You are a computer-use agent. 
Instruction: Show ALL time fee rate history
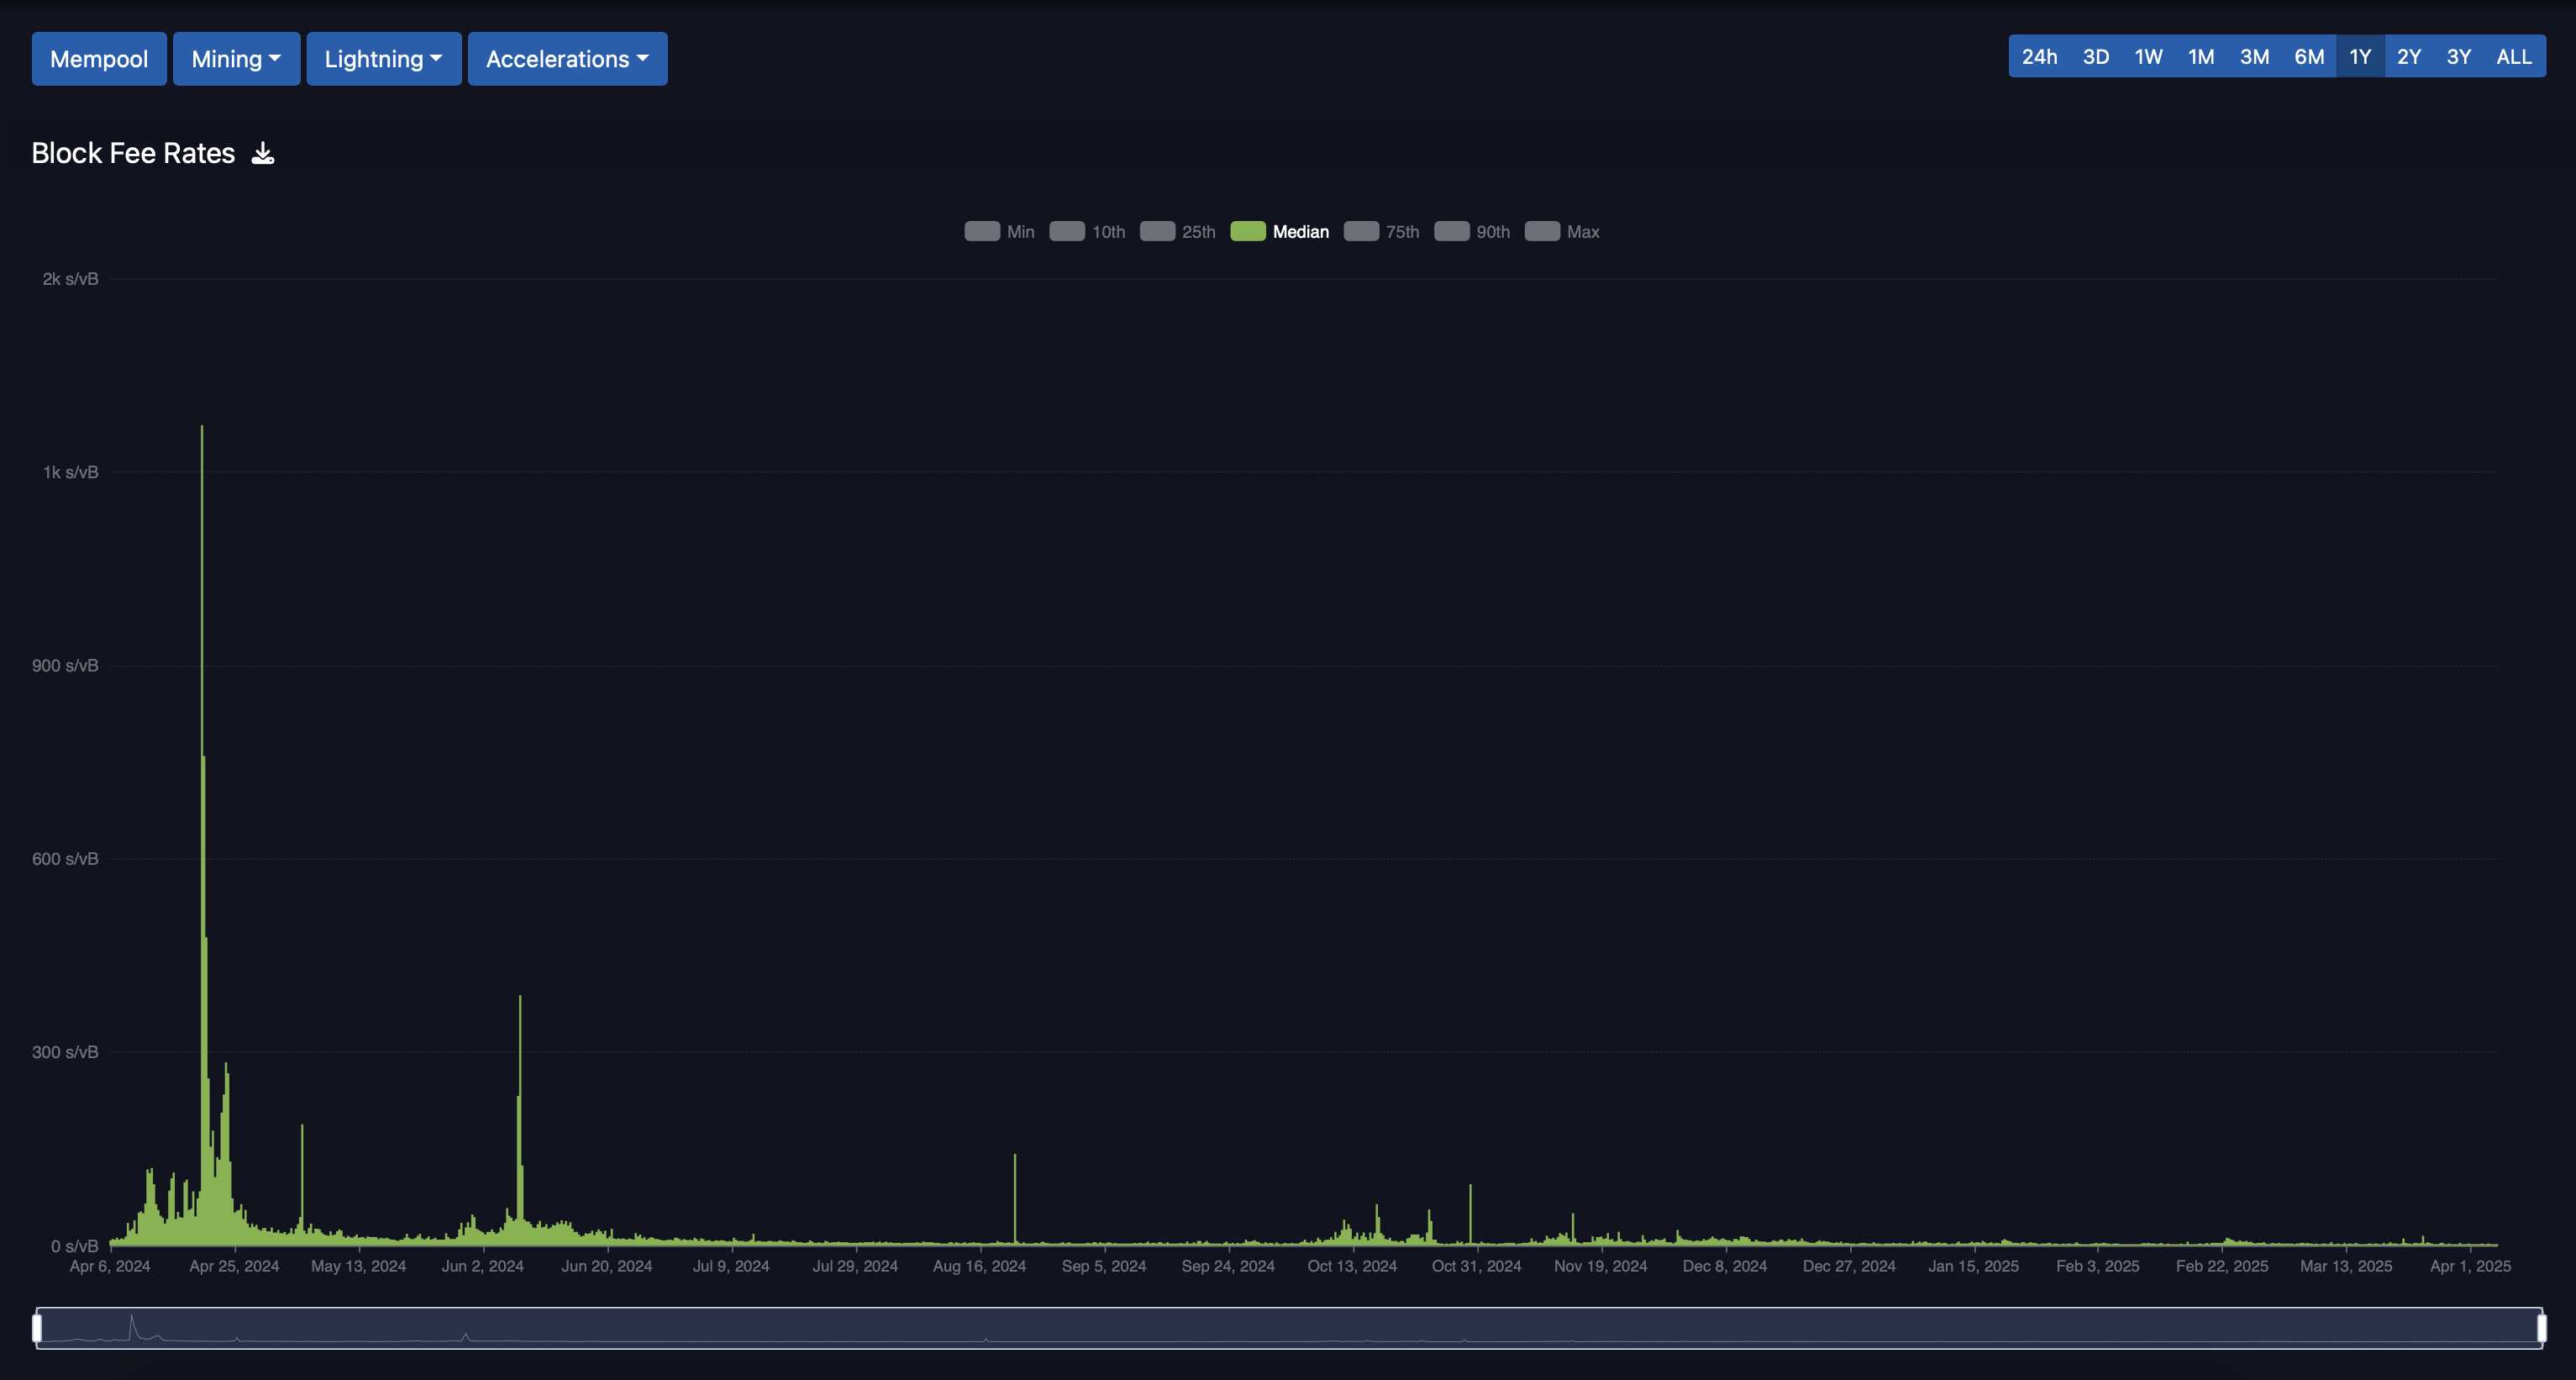[x=2514, y=57]
